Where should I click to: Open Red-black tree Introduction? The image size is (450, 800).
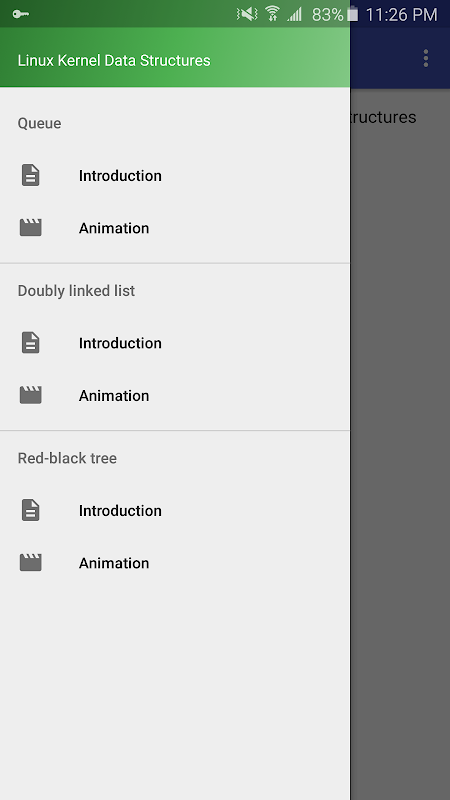click(175, 510)
